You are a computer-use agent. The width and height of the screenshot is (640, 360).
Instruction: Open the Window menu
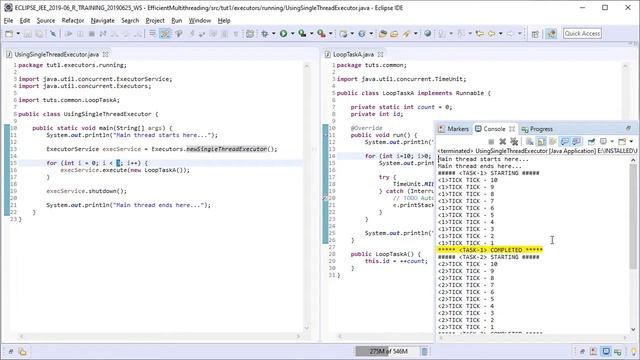(x=200, y=20)
